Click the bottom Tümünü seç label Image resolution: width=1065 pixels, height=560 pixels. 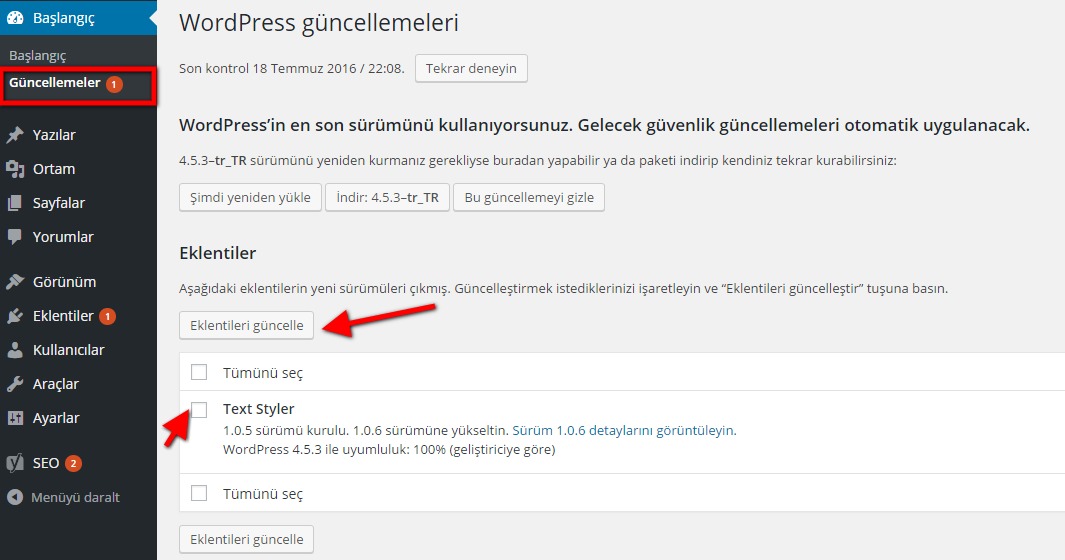[263, 493]
